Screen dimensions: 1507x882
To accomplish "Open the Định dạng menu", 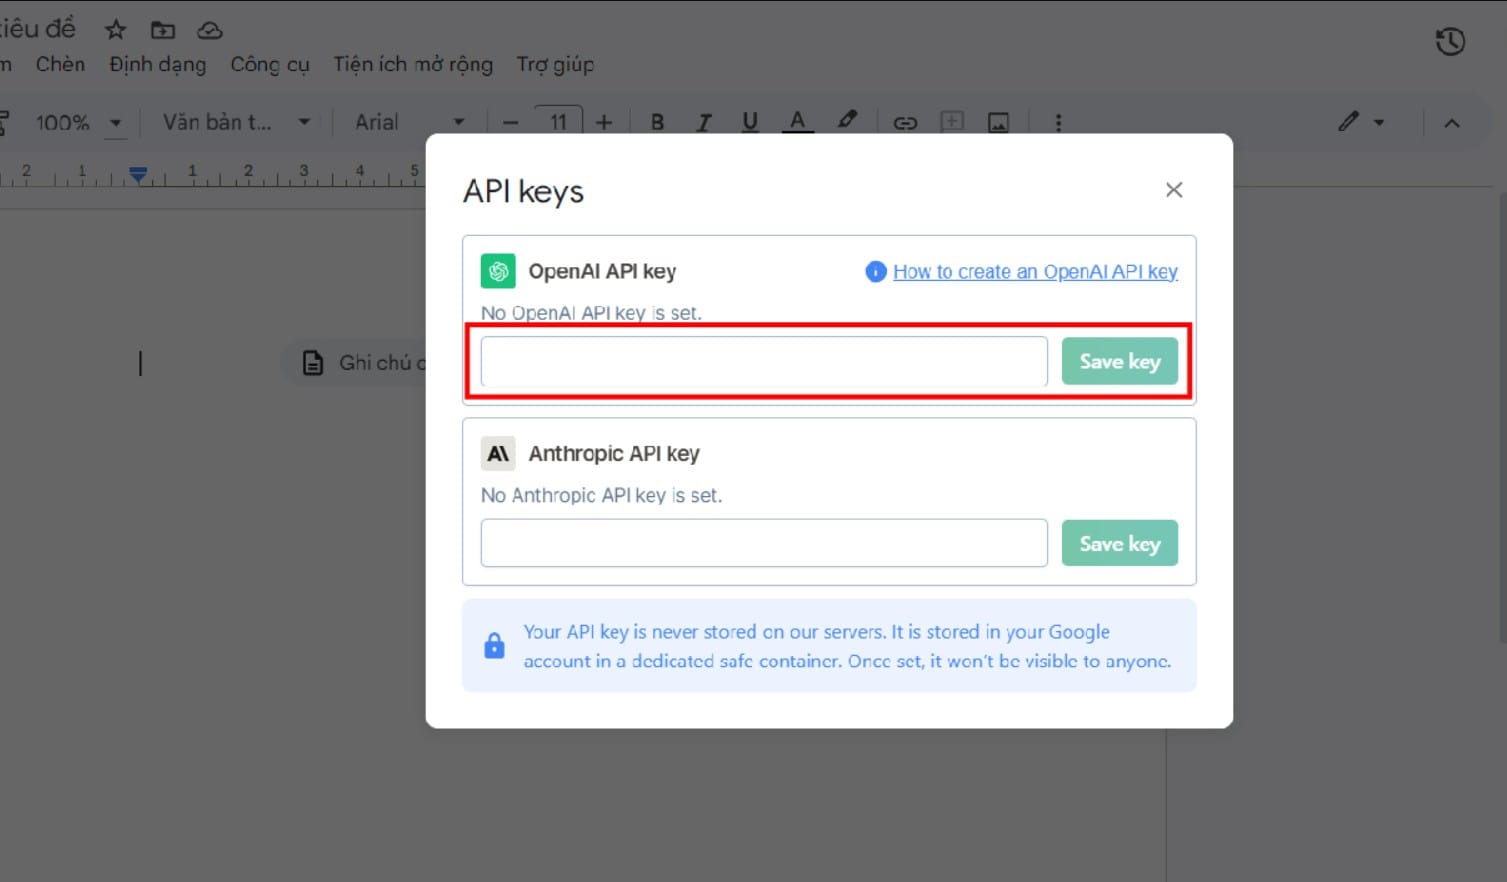I will [x=158, y=65].
